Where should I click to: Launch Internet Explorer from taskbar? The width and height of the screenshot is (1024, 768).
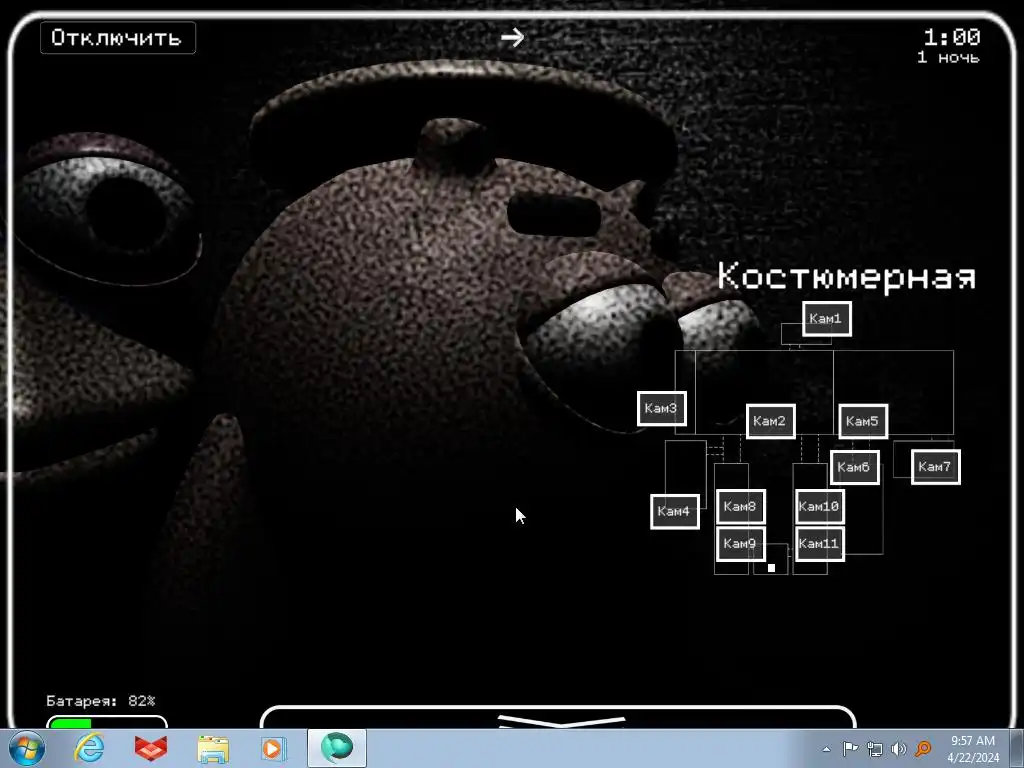tap(89, 748)
